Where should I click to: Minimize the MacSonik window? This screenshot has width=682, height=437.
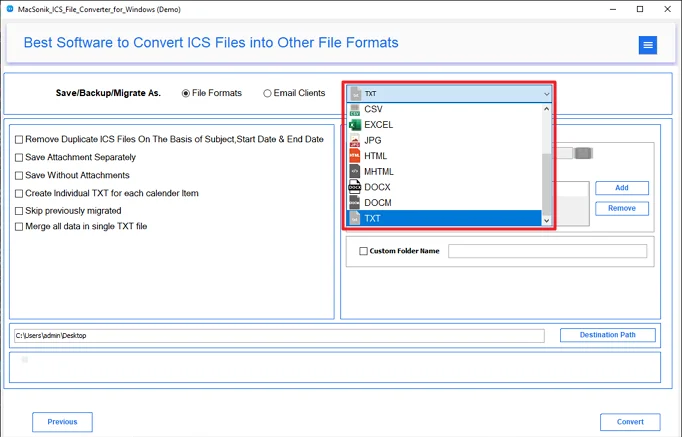click(613, 9)
